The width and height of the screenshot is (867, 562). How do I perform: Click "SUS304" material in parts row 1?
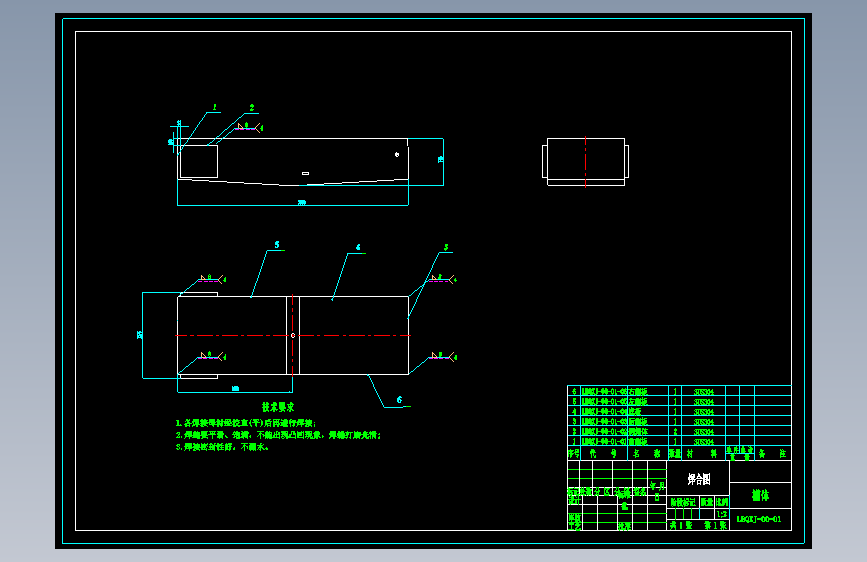[703, 441]
